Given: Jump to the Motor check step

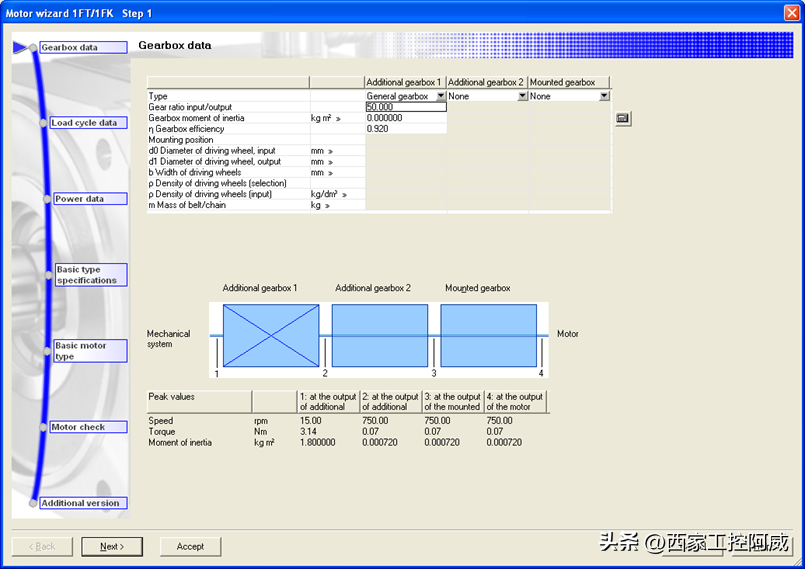Looking at the screenshot, I should [x=89, y=427].
